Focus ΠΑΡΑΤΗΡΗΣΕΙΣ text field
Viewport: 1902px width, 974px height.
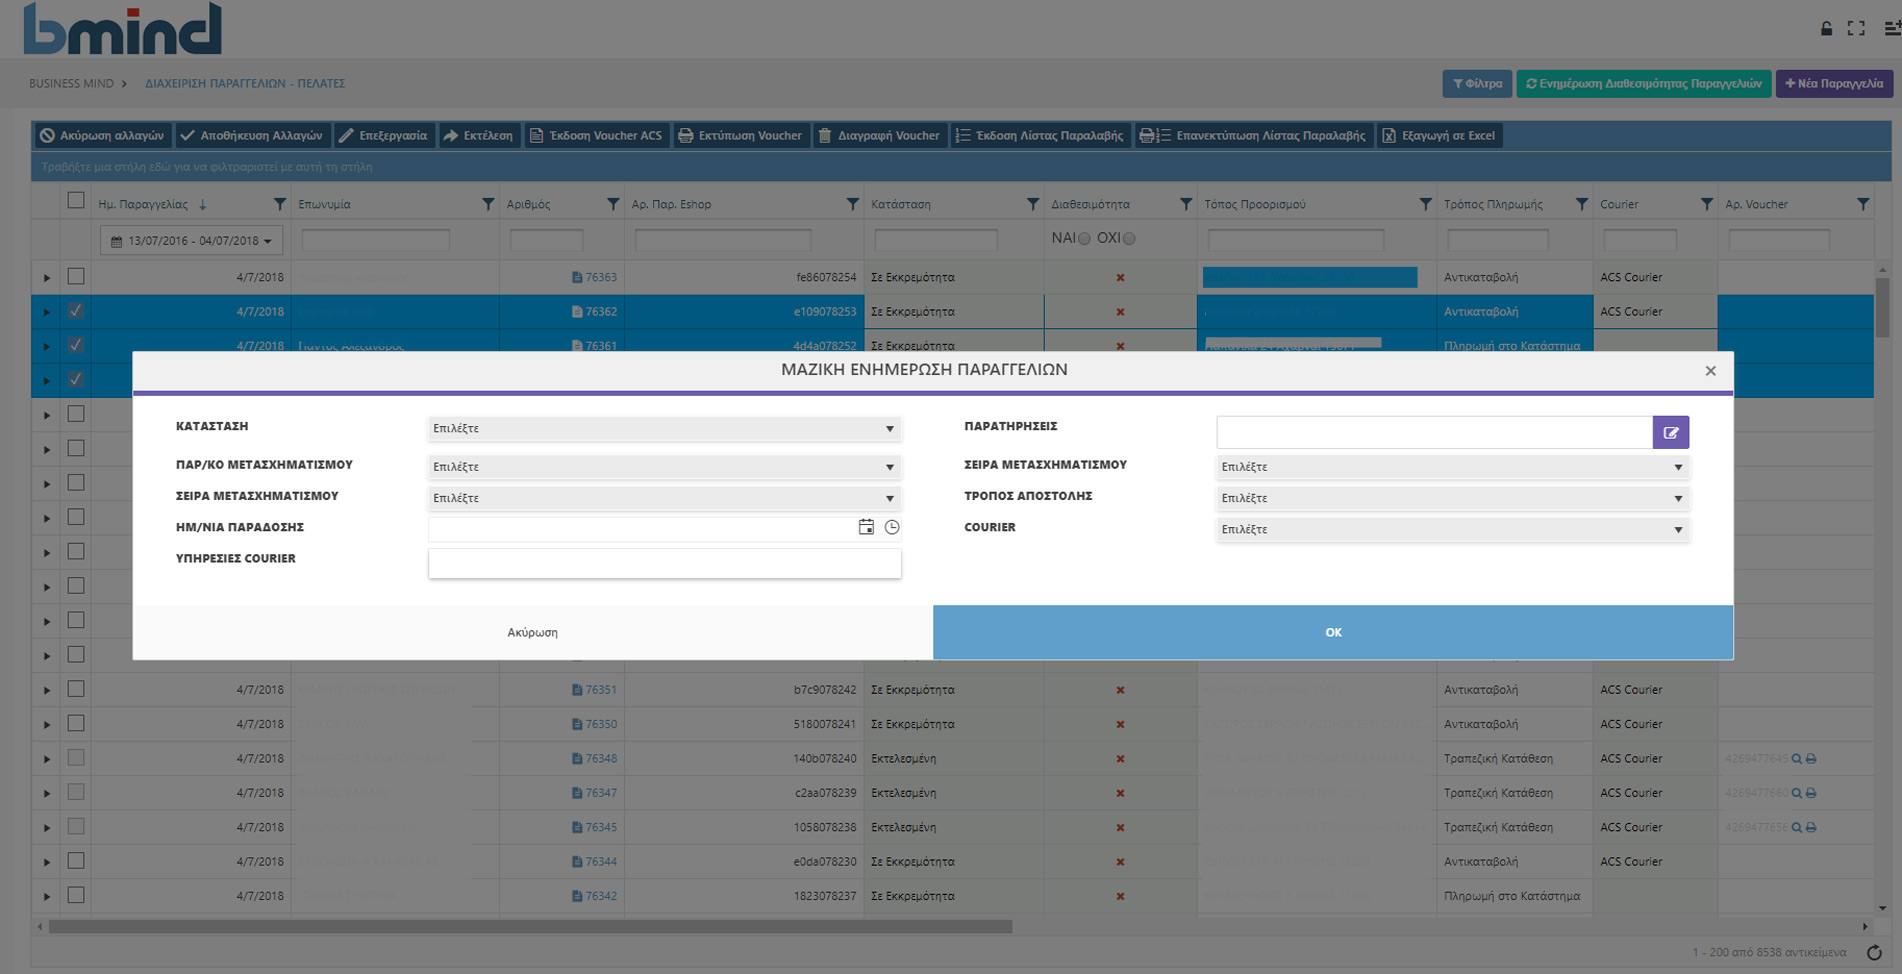click(1434, 432)
